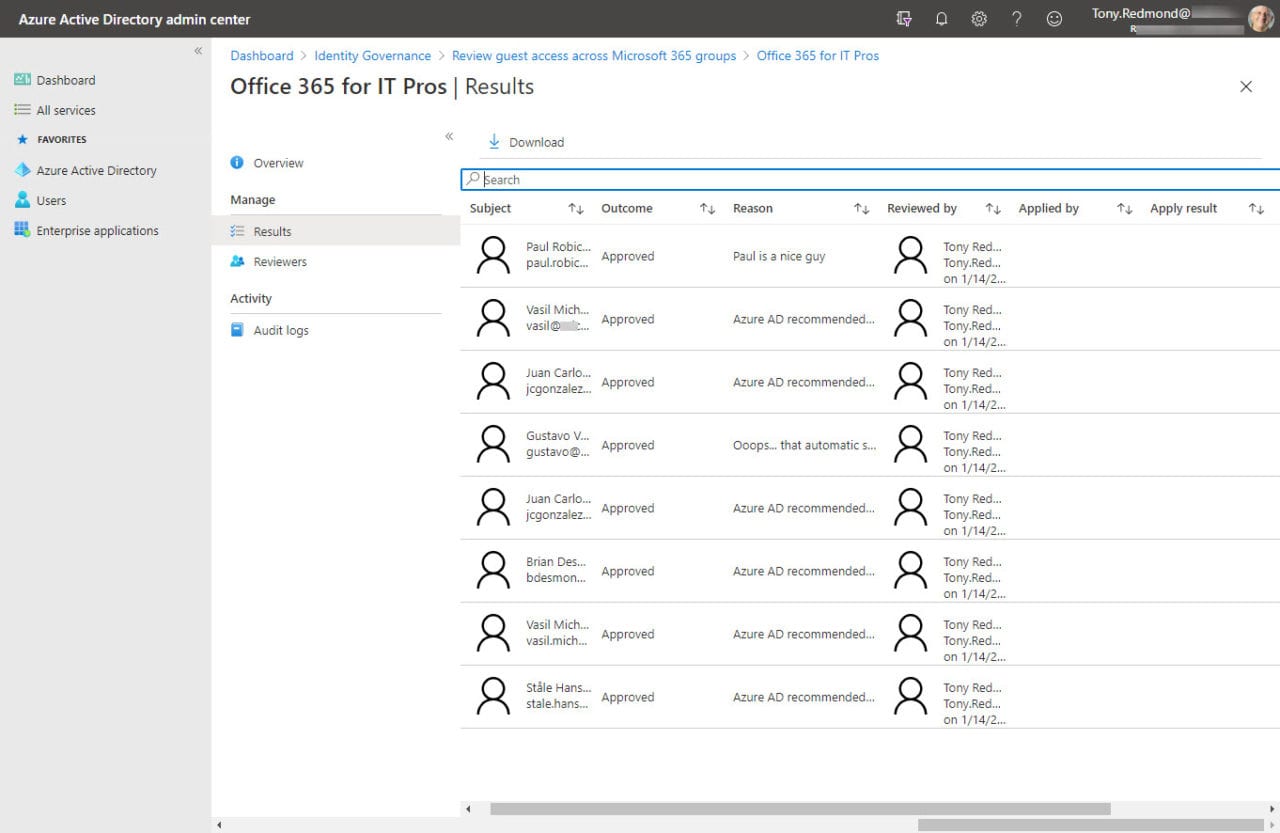
Task: Click the Results checklist icon
Action: [237, 231]
